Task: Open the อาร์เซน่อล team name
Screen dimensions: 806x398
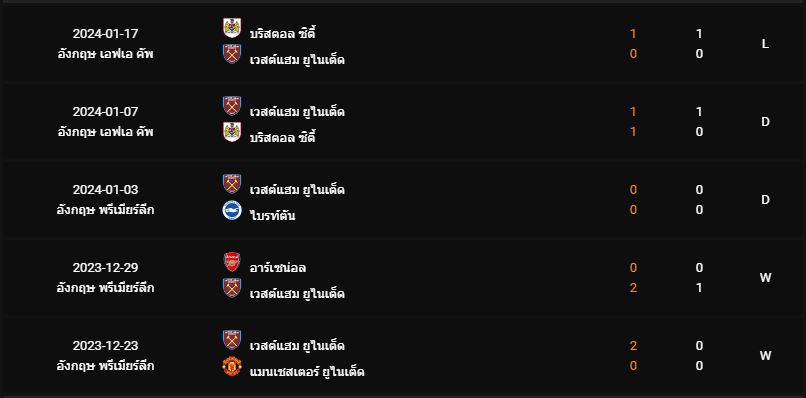Action: [x=278, y=267]
